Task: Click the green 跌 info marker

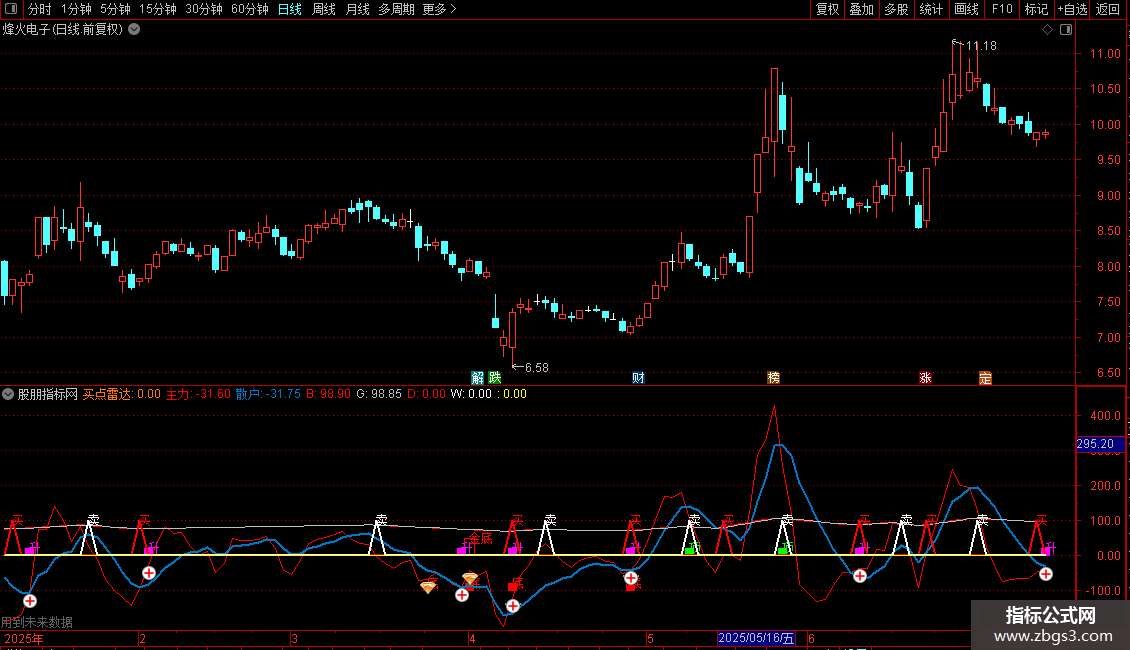Action: coord(494,378)
